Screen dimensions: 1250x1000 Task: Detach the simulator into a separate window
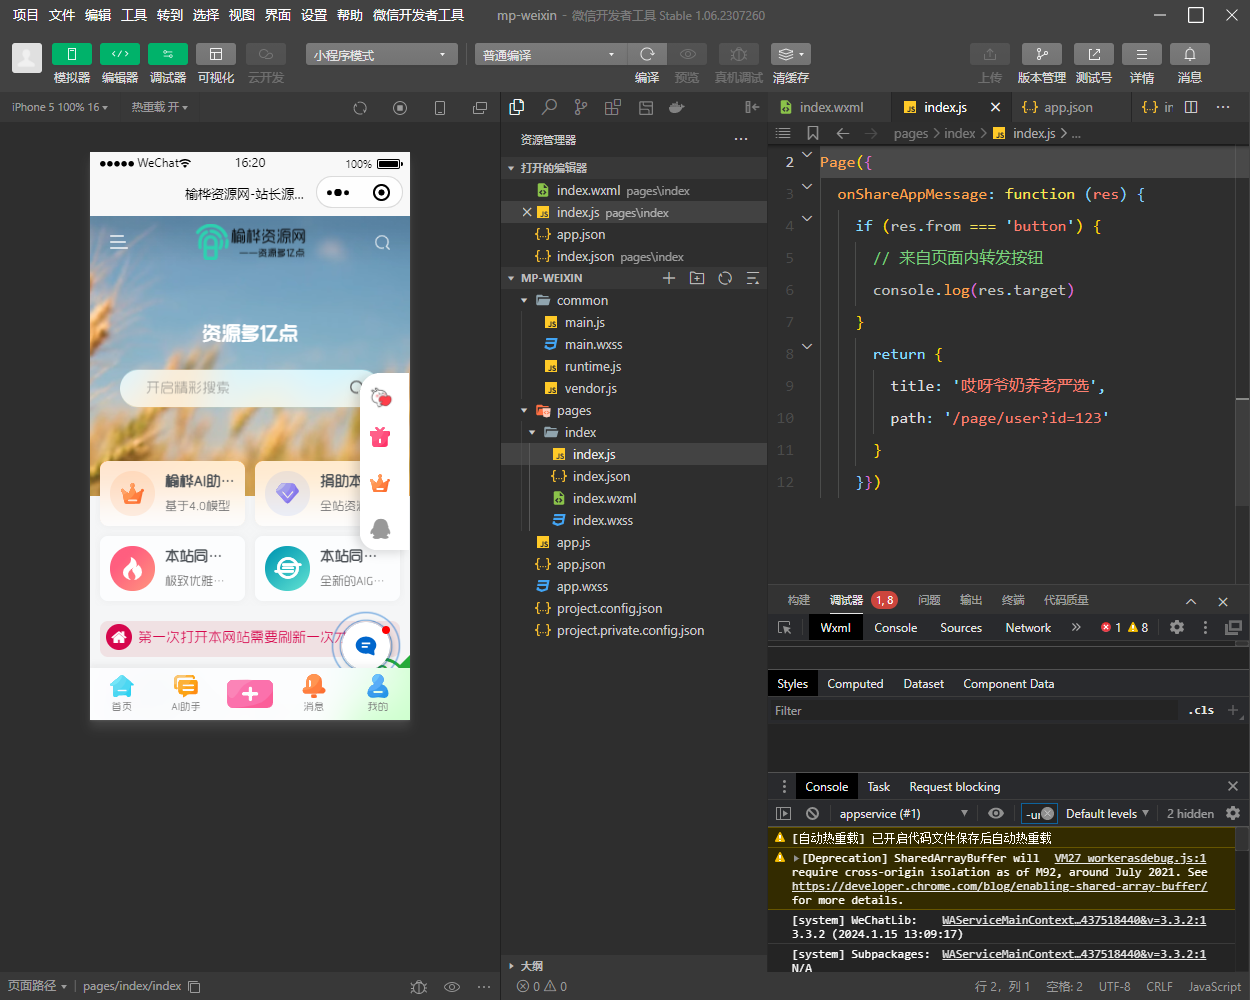point(480,108)
